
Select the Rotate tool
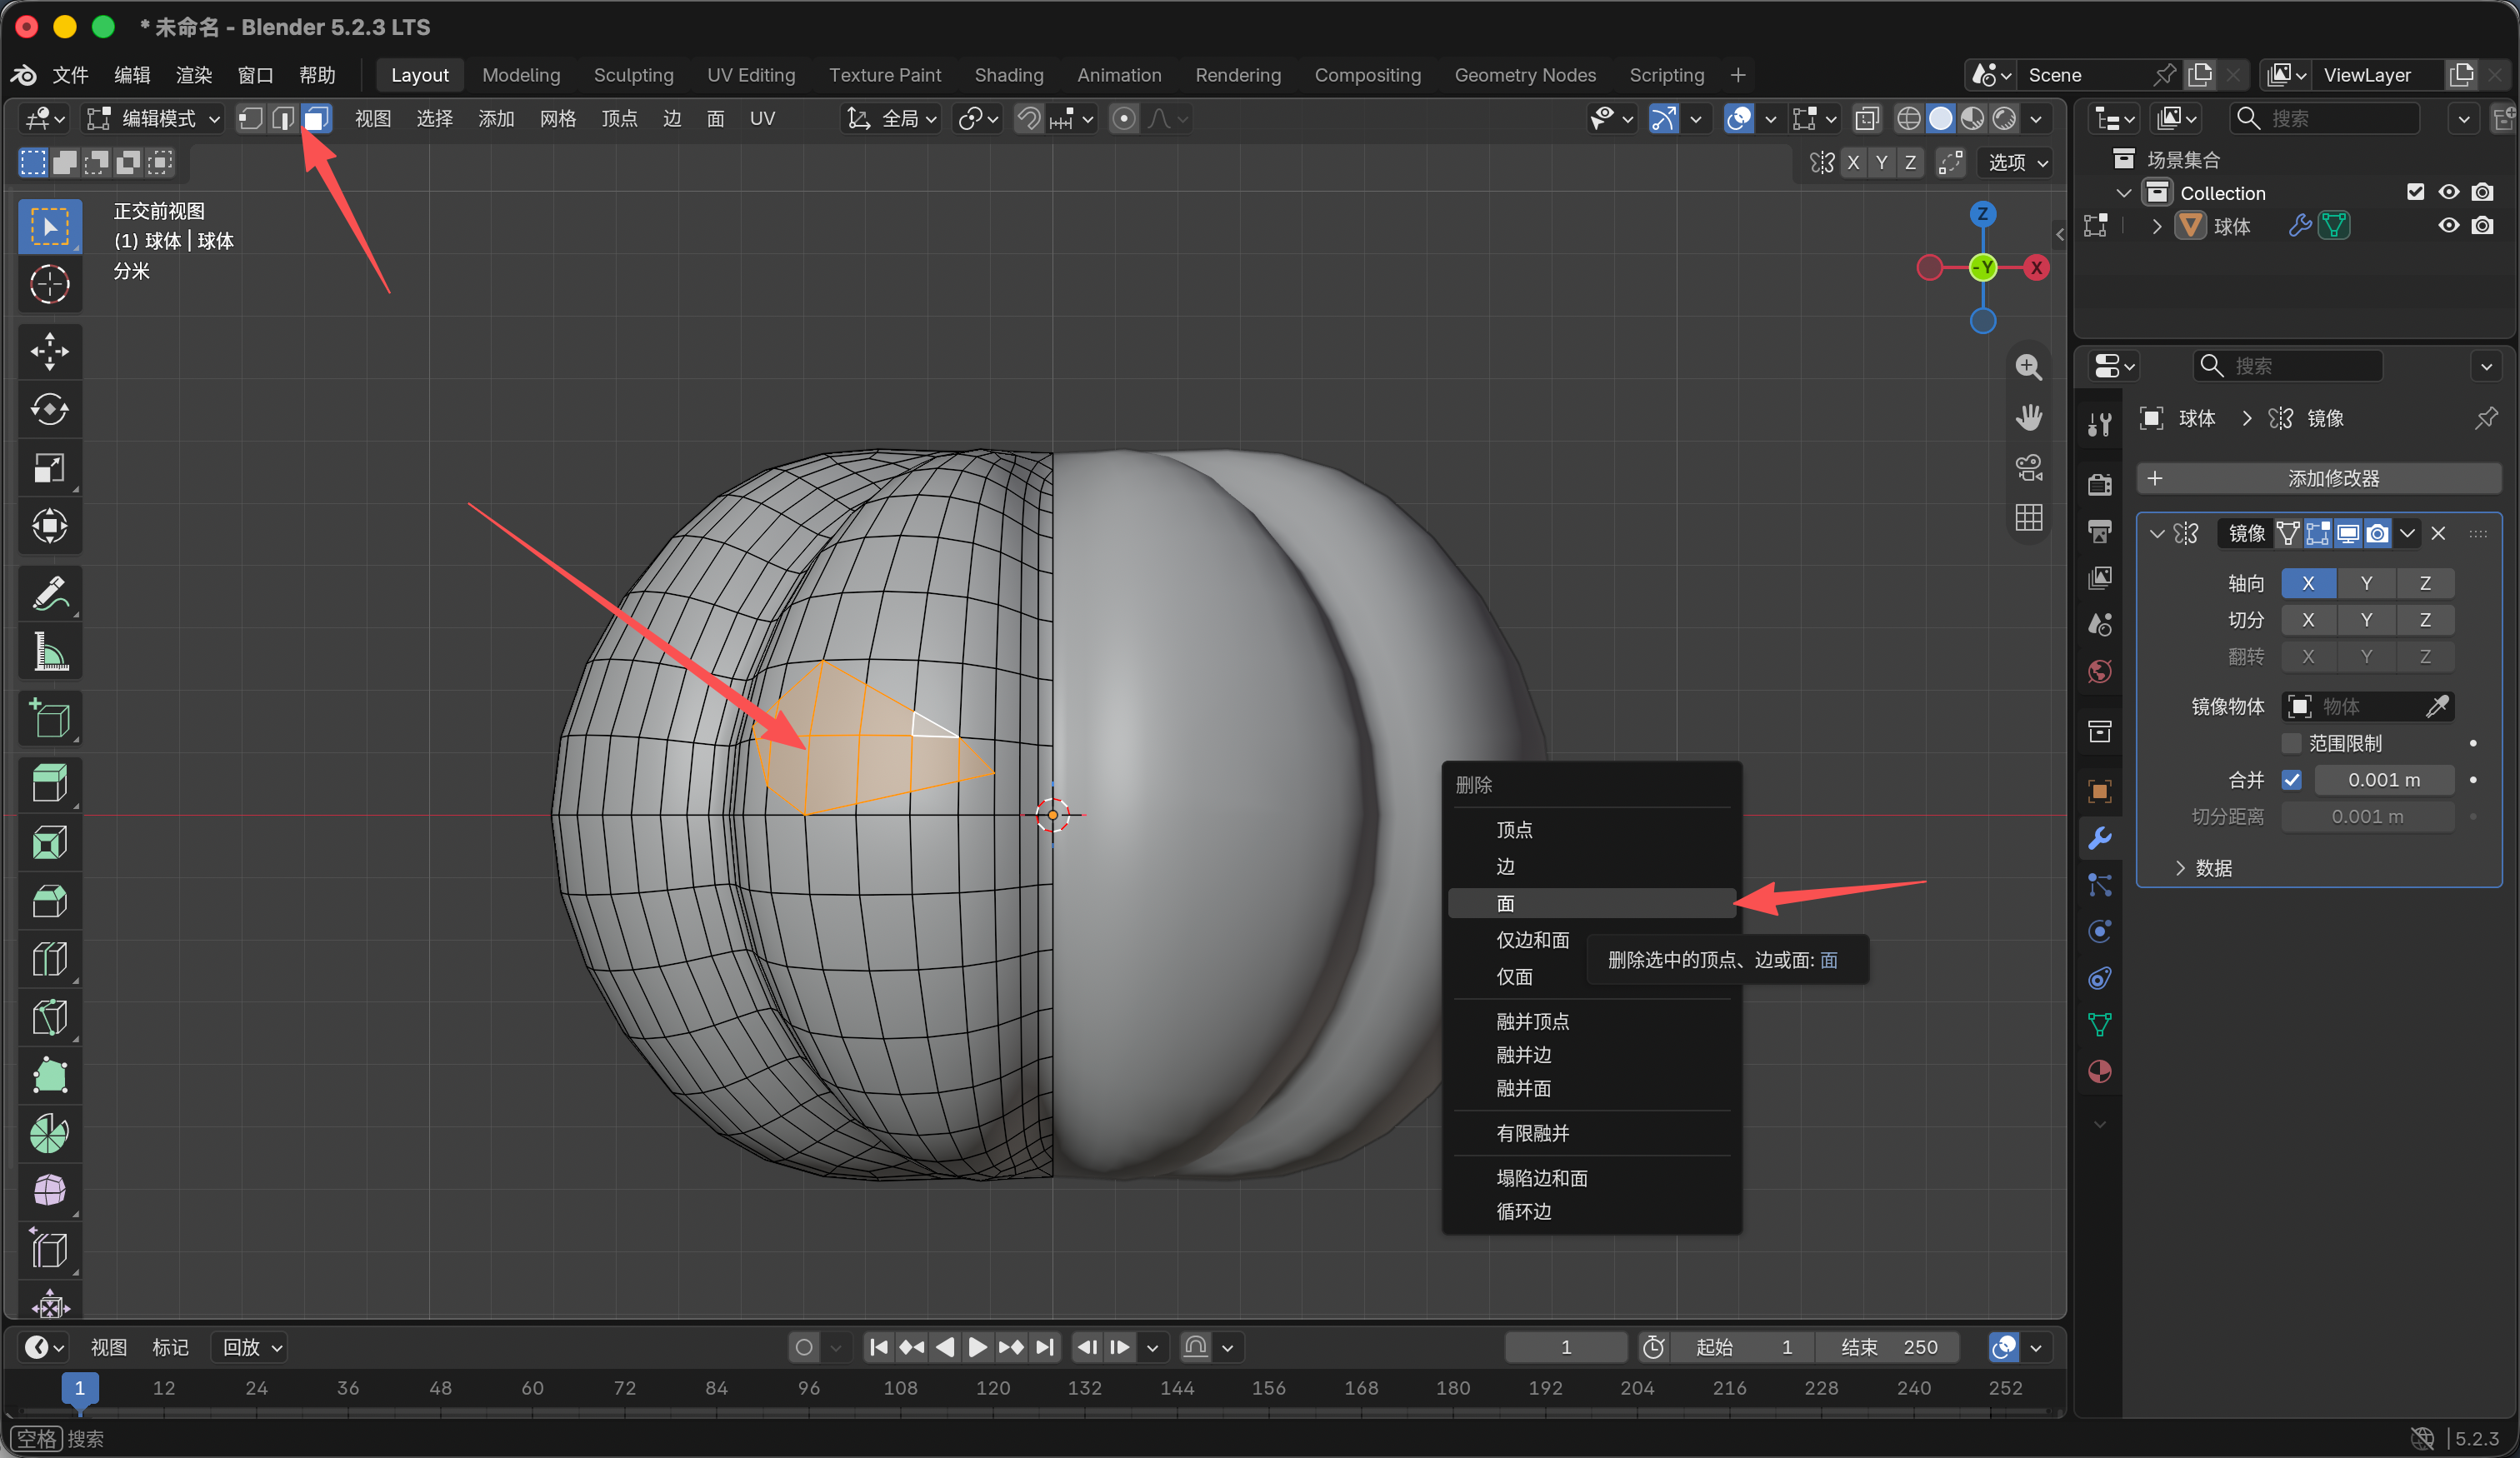point(49,409)
